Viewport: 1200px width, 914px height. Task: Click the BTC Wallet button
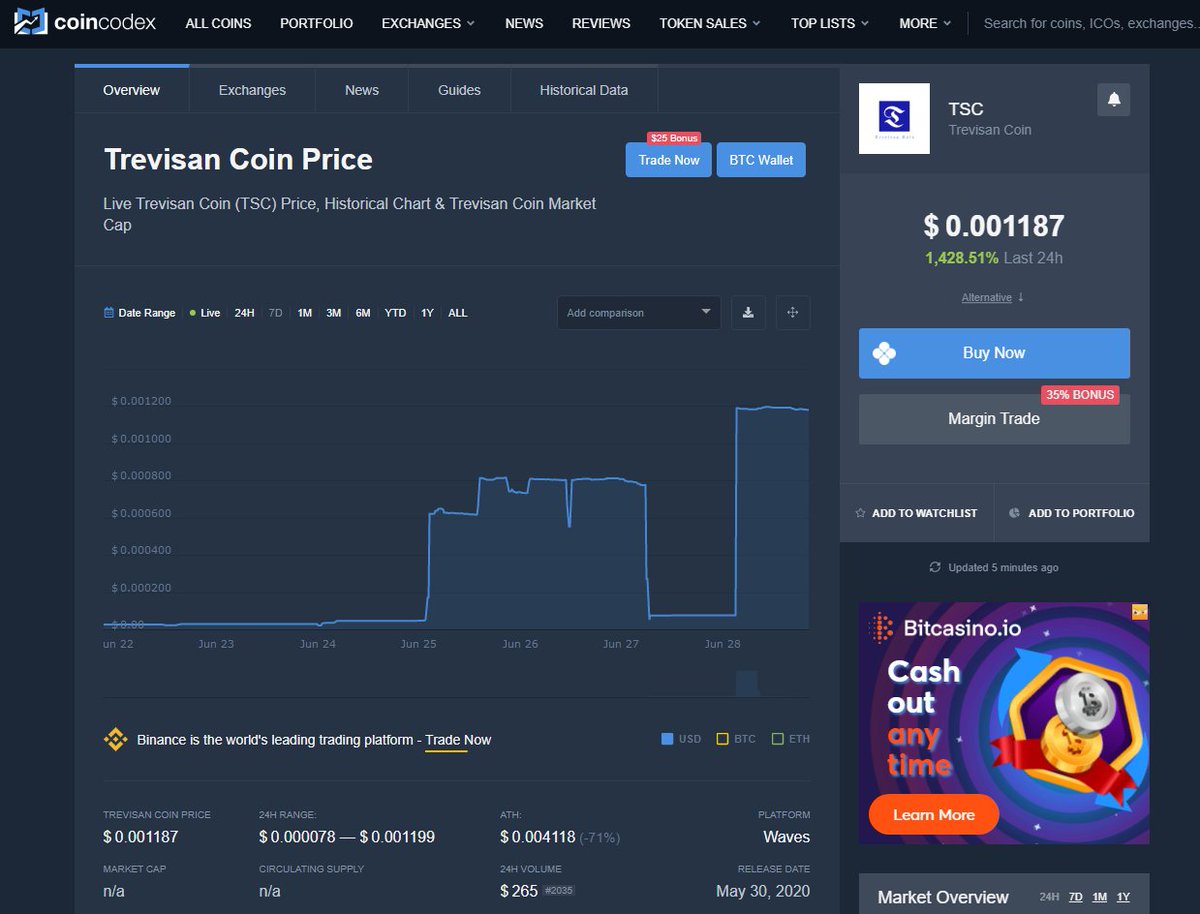pos(761,160)
